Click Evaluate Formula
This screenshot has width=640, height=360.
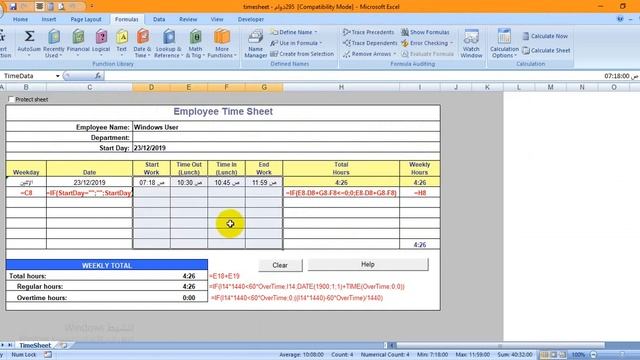(427, 54)
